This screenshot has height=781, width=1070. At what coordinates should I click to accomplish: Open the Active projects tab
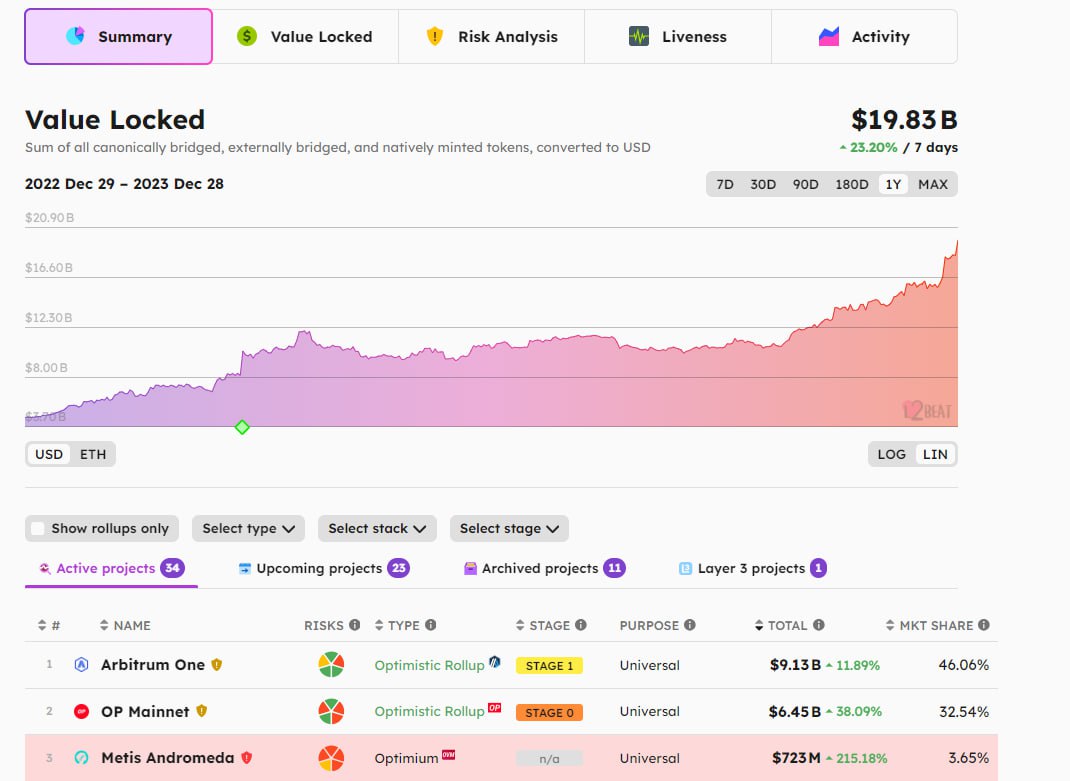(x=111, y=569)
